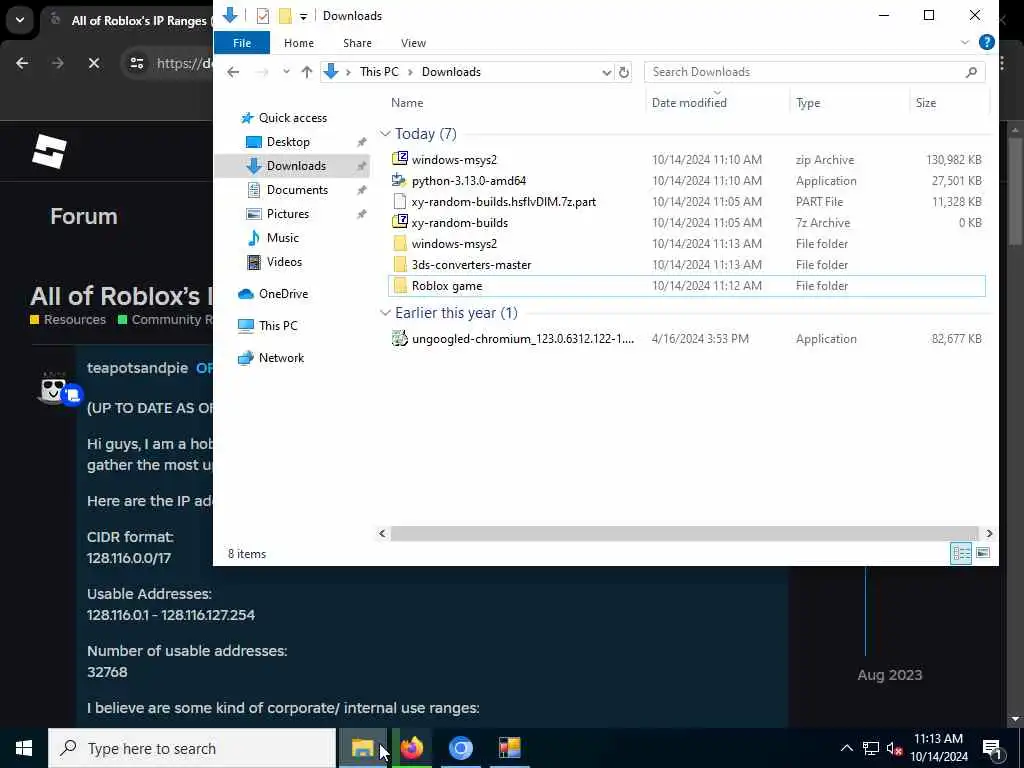Switch to the Home ribbon tab
The image size is (1024, 768).
pos(298,43)
